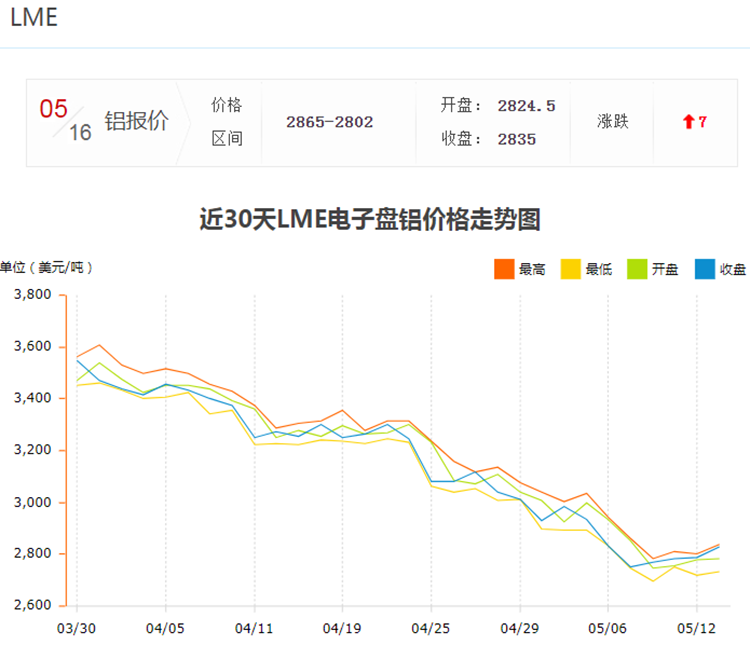Screen dimensions: 750x645
Task: Click the 05/16 date badge
Action: pyautogui.click(x=65, y=121)
